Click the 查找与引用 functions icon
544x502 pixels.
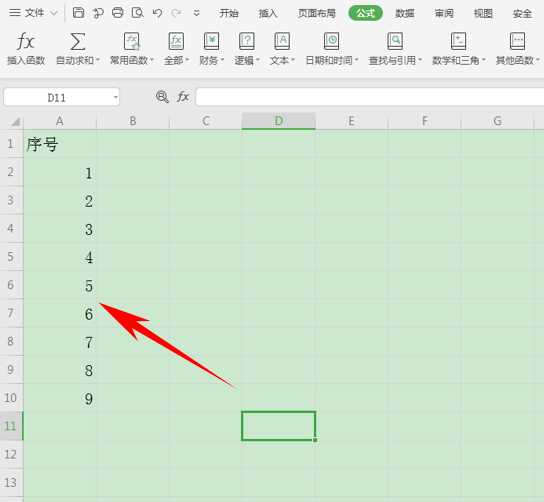click(x=395, y=42)
